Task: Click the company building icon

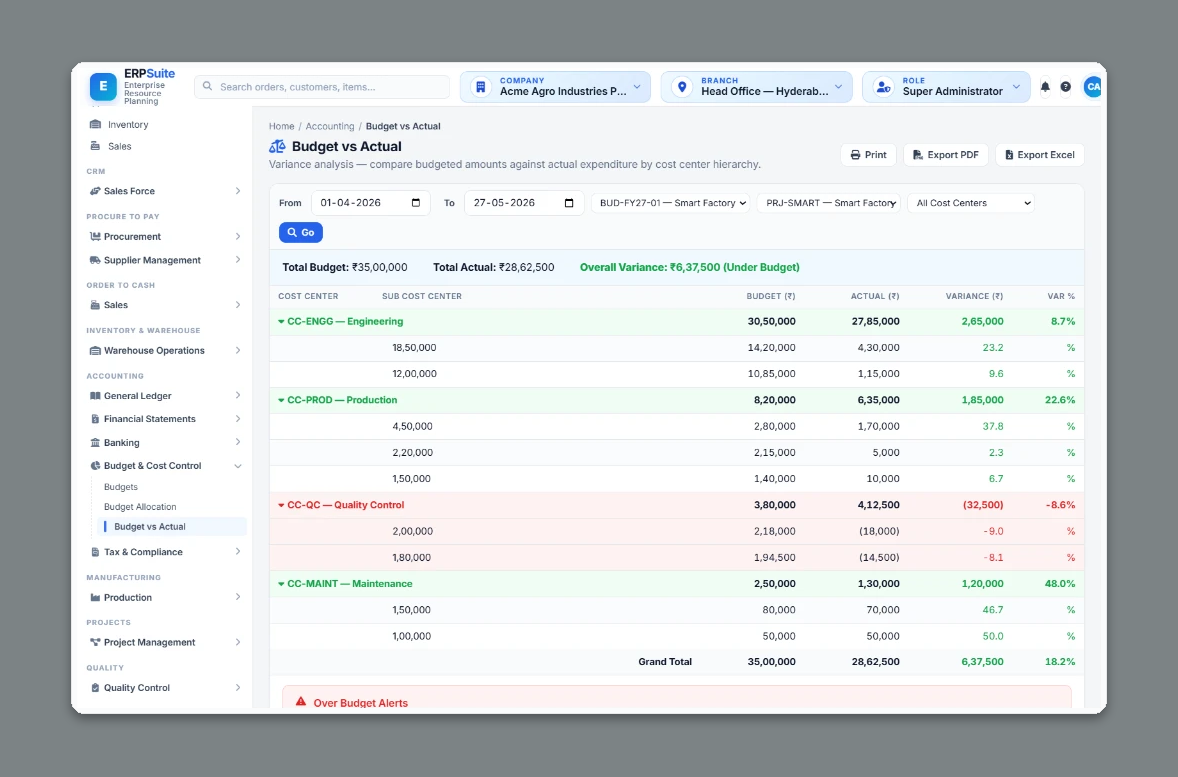Action: pyautogui.click(x=481, y=87)
